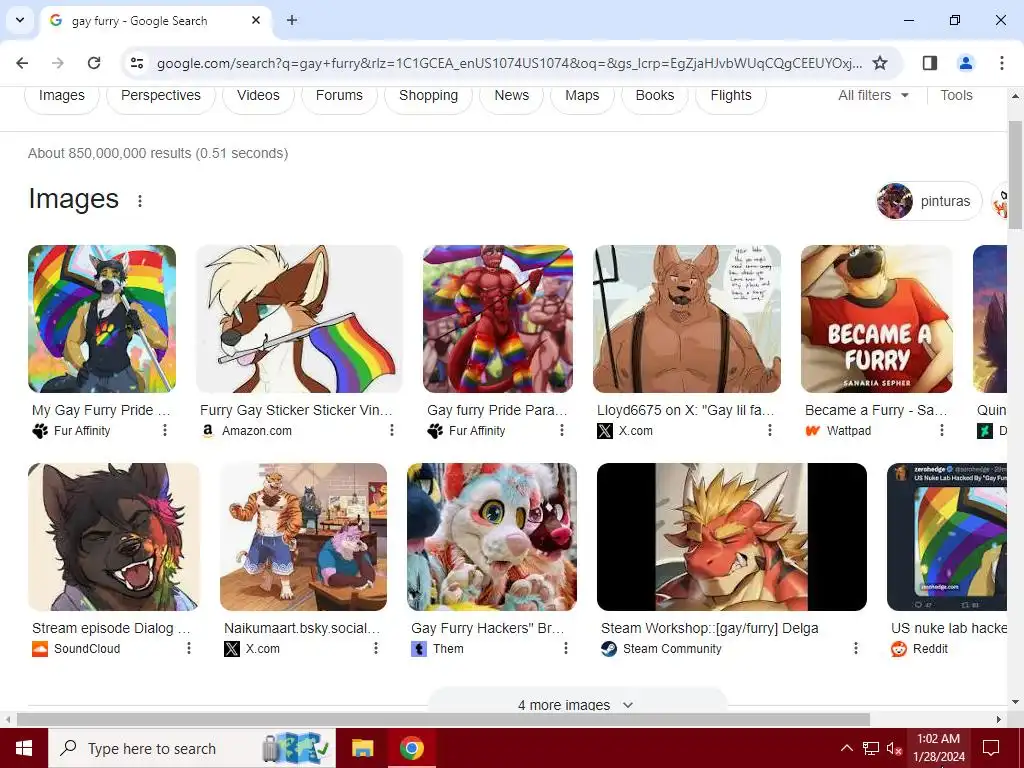This screenshot has width=1024, height=768.
Task: Open the Them Gay Furry Hackers thumbnail
Action: click(x=492, y=537)
